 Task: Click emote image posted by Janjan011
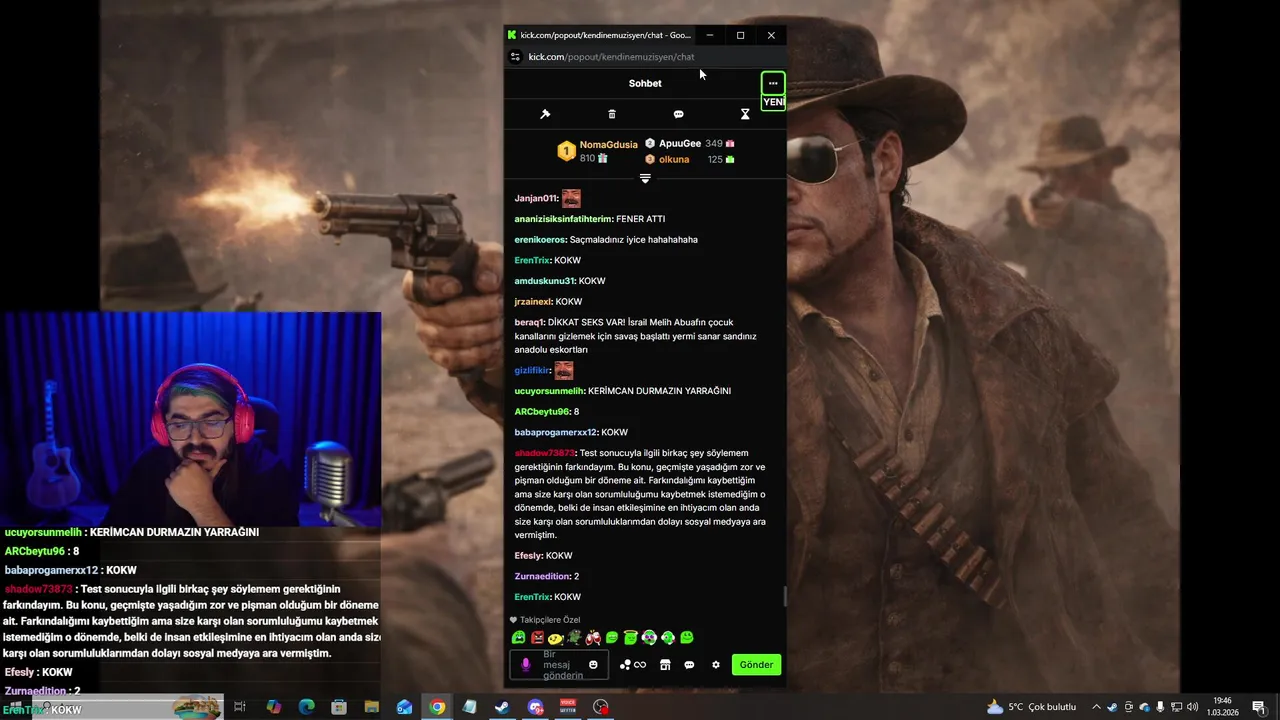[x=571, y=198]
